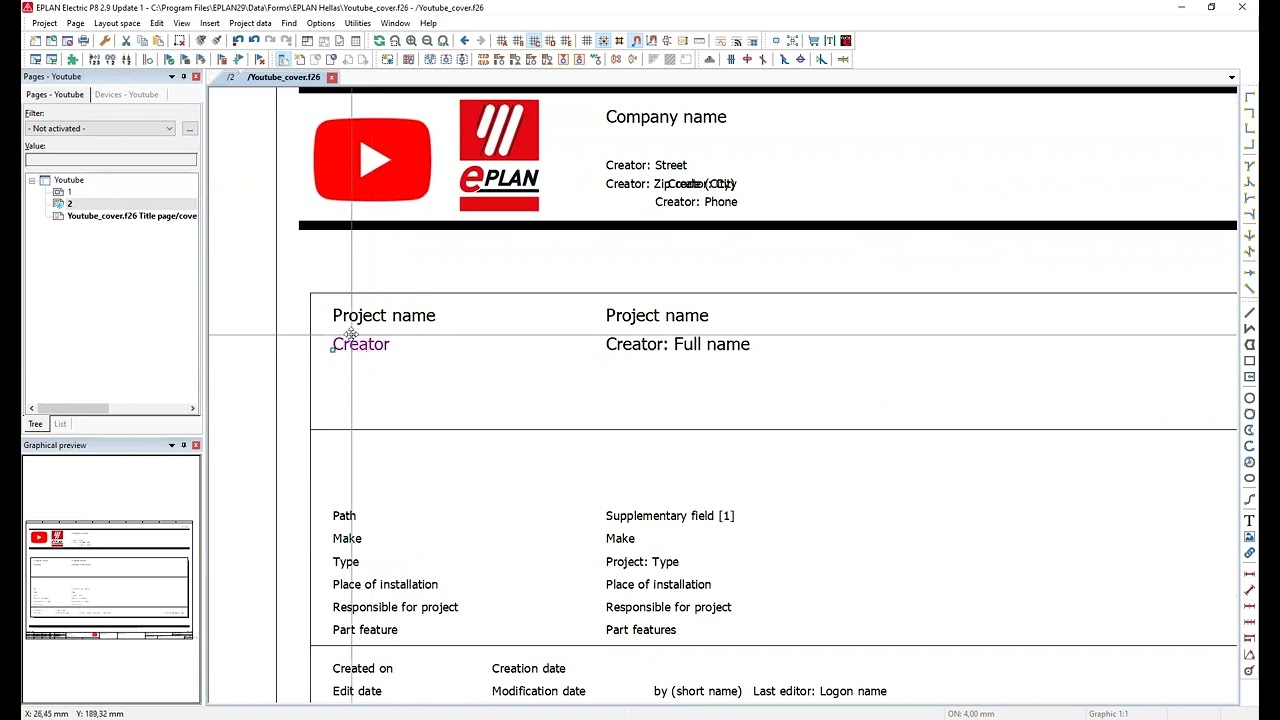Select the Line drawing tool
Screen dimensions: 1280x720
click(x=1250, y=313)
